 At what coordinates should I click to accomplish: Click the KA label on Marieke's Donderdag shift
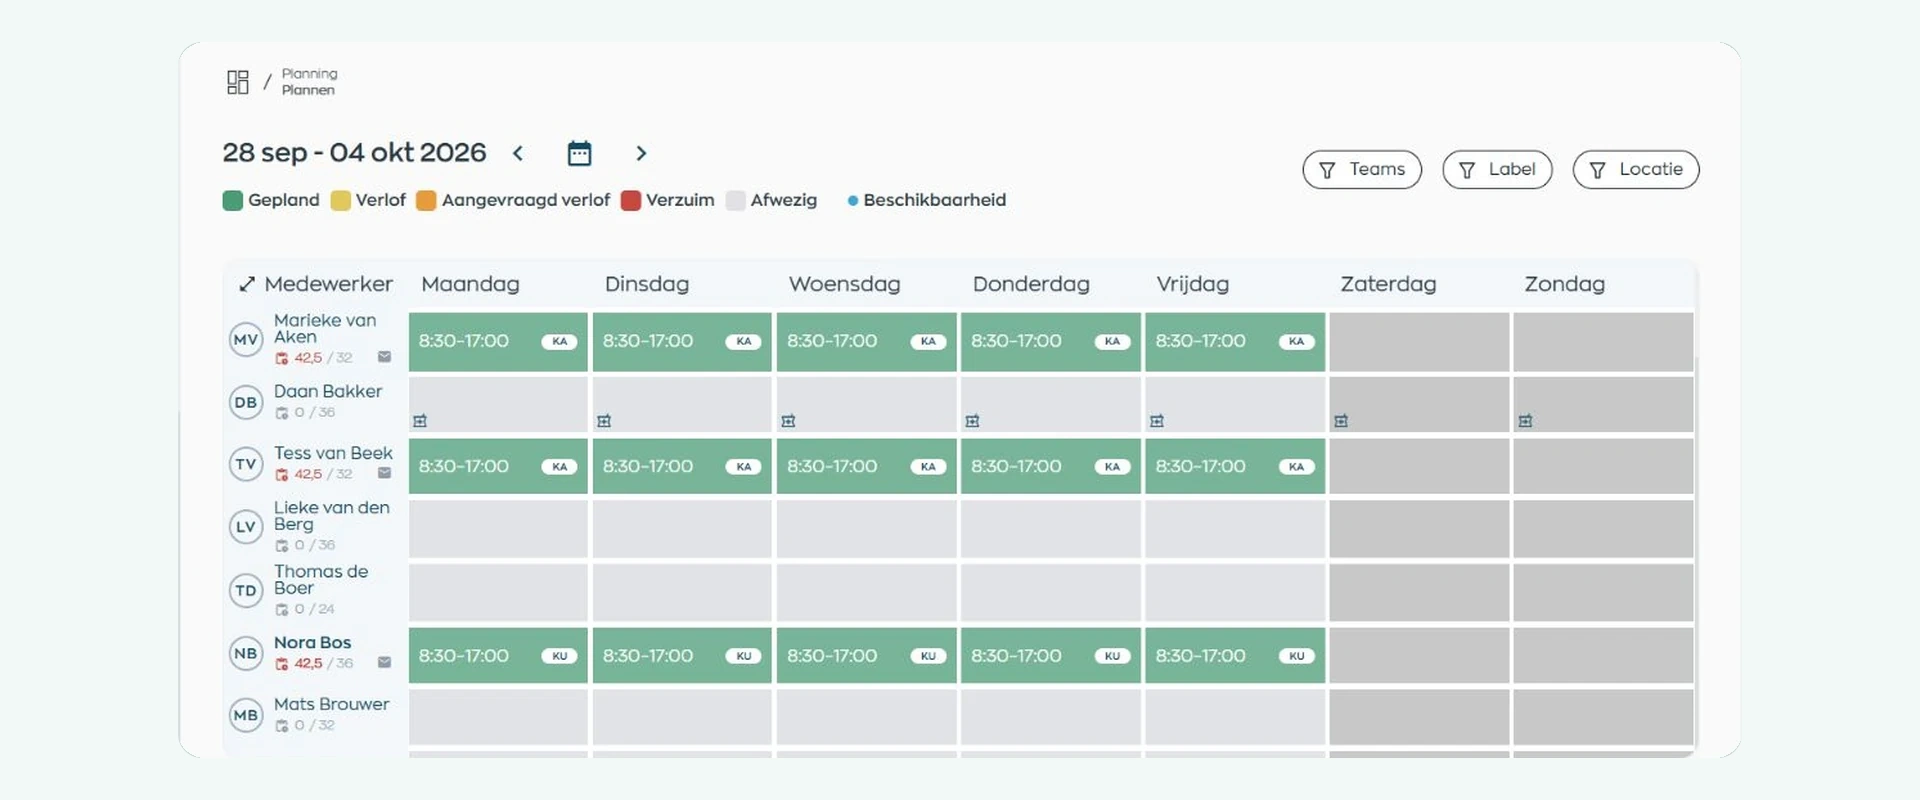coord(1112,341)
